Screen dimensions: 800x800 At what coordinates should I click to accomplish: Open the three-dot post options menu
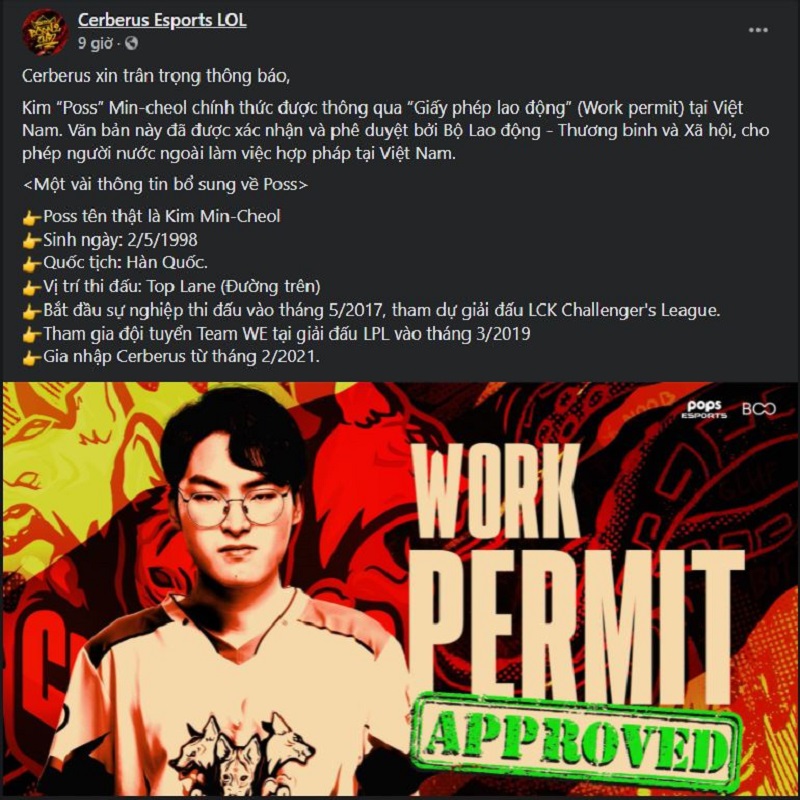(x=758, y=30)
